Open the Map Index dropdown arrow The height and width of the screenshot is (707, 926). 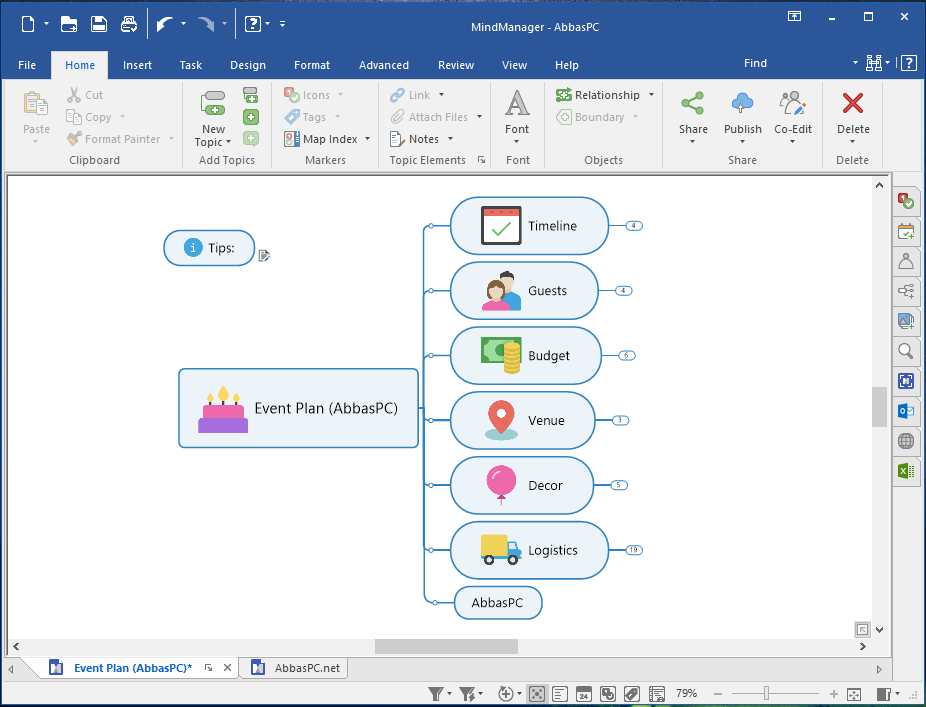(x=367, y=139)
